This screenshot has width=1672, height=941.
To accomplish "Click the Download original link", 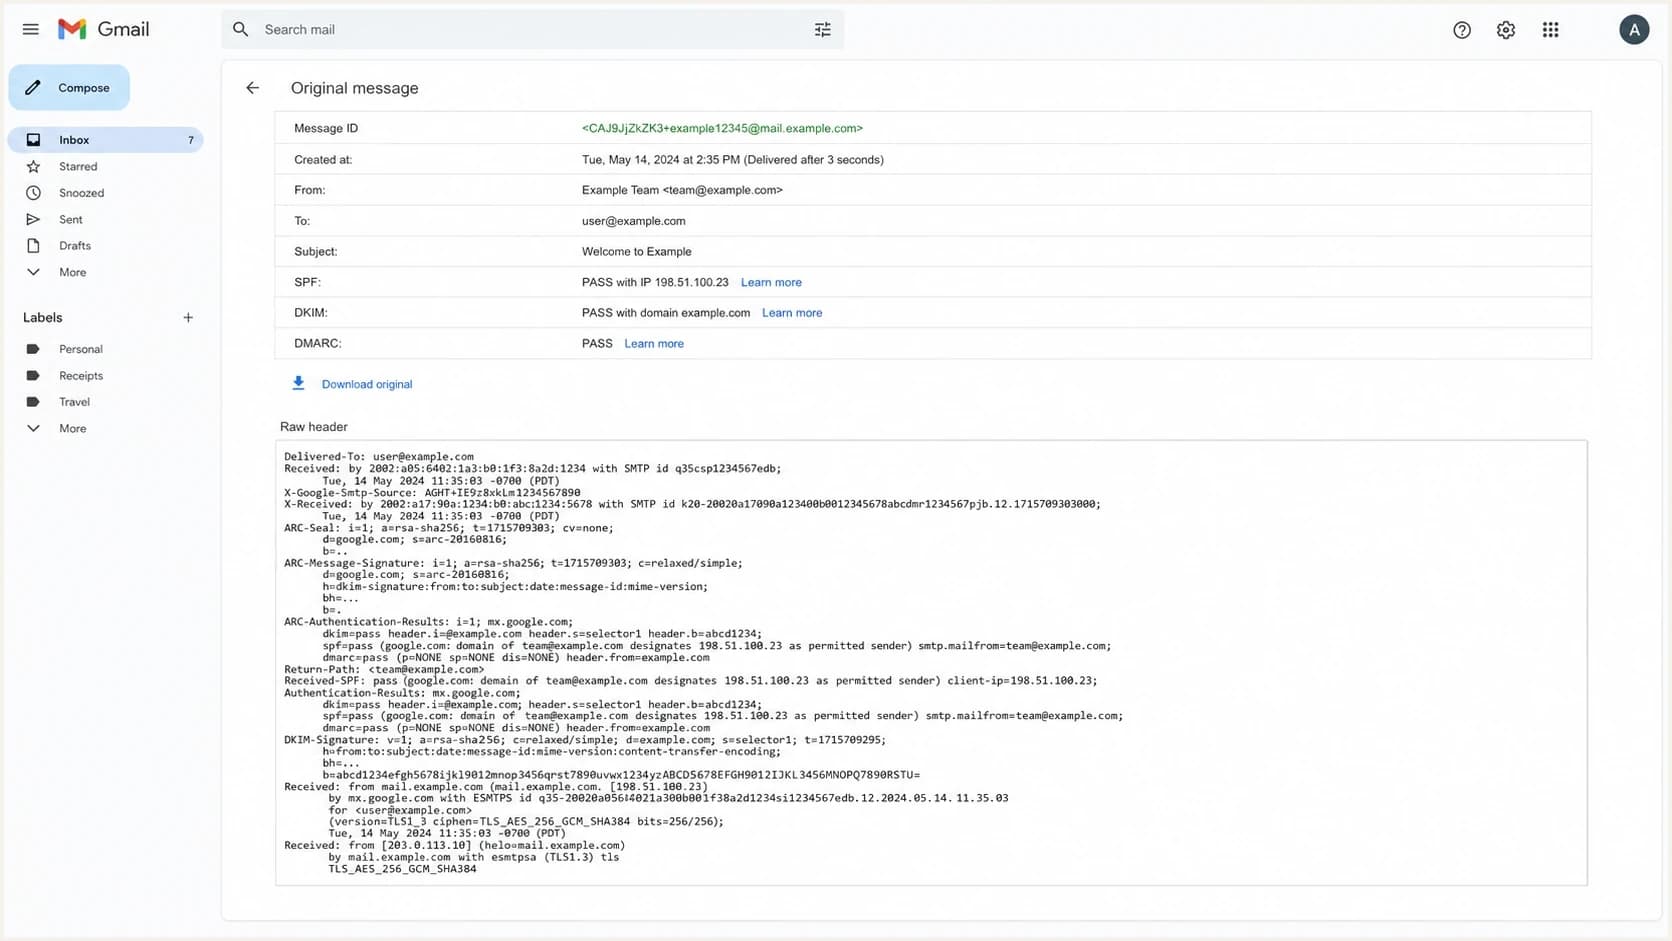I will pos(367,384).
